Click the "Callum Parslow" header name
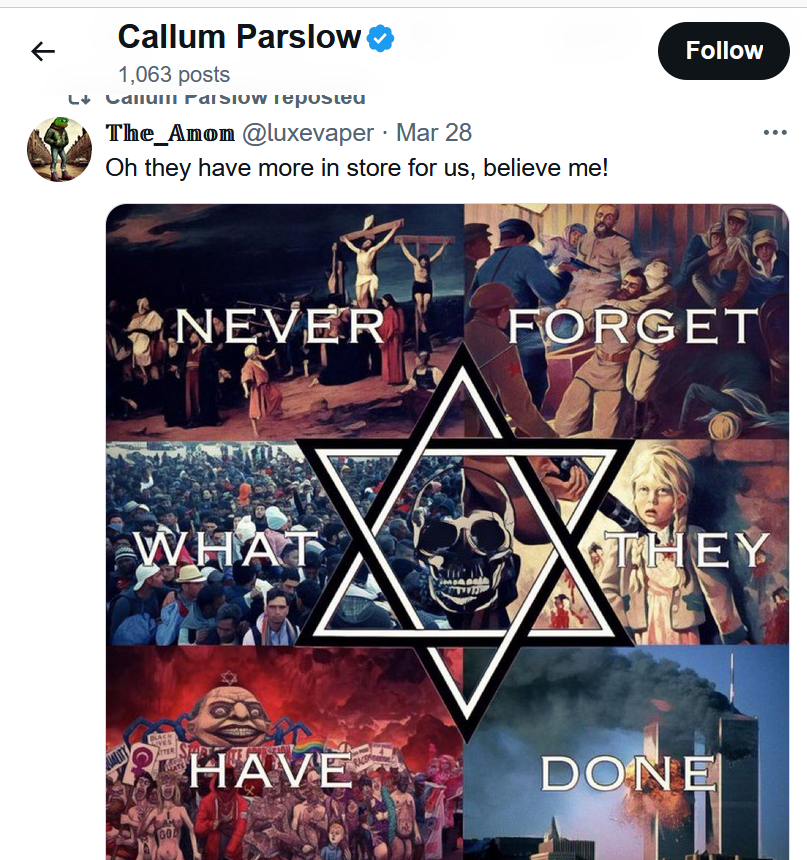 tap(239, 38)
